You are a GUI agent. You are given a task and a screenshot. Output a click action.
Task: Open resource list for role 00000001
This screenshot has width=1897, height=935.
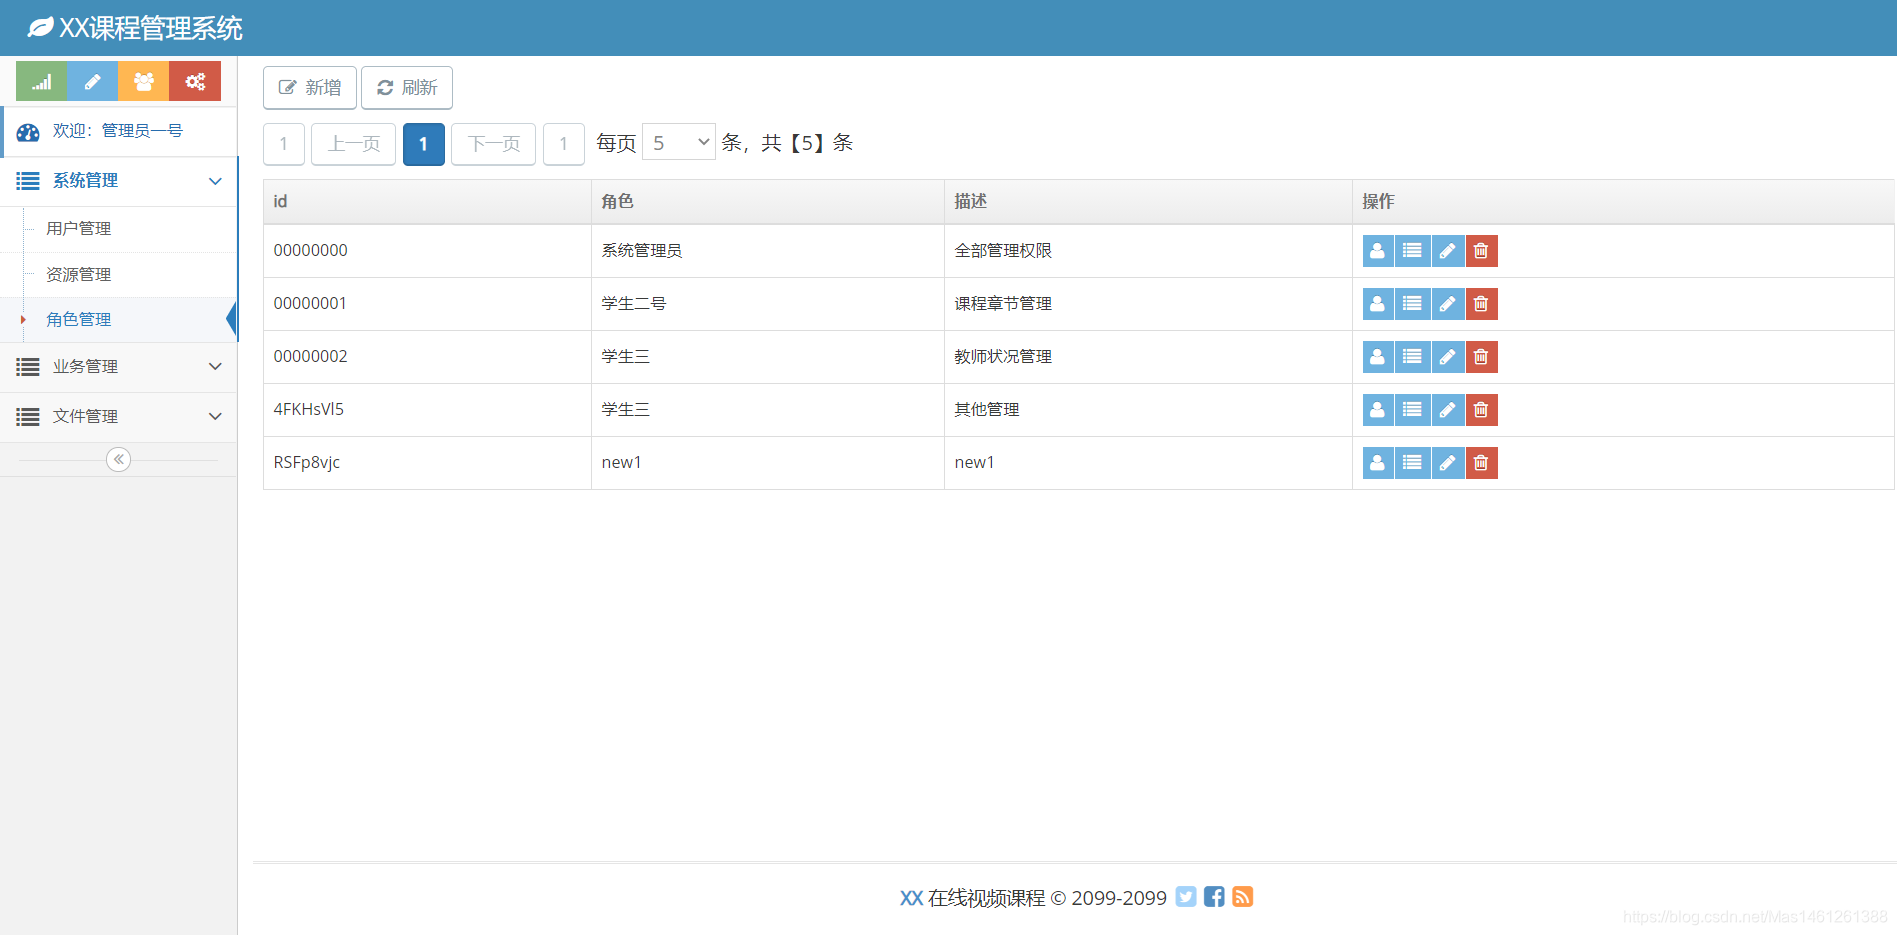[1412, 304]
